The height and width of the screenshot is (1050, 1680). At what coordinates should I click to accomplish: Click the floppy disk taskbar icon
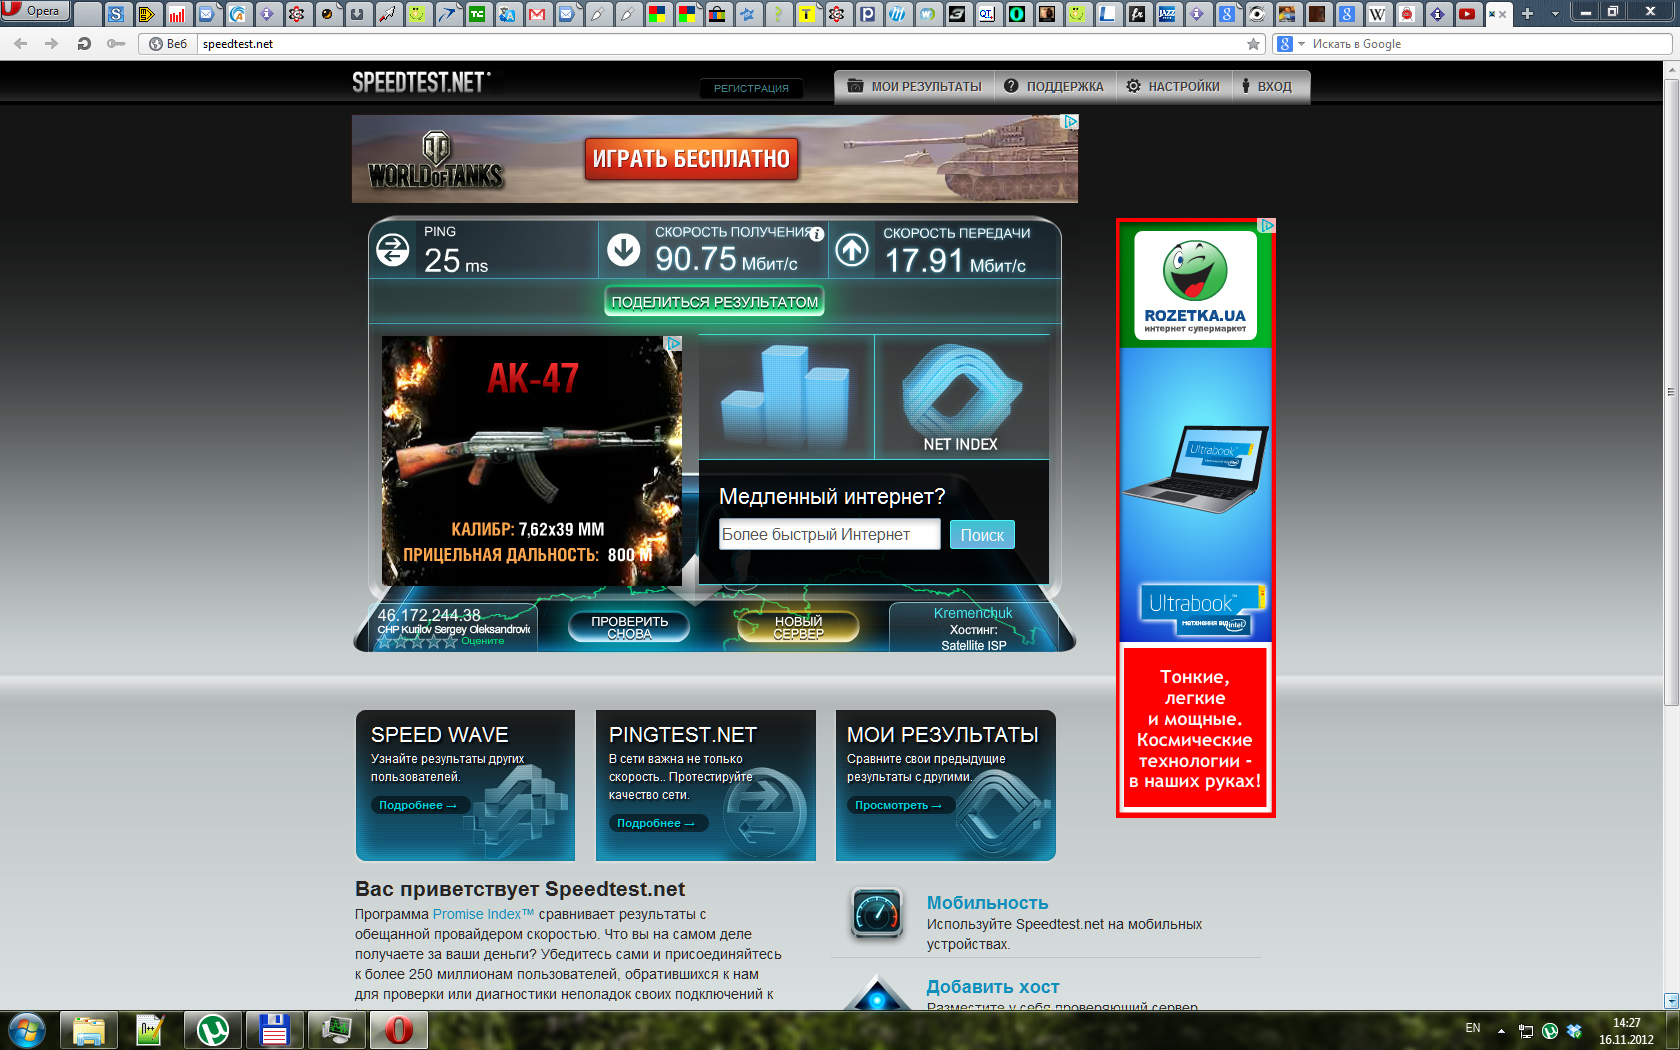coord(275,1030)
